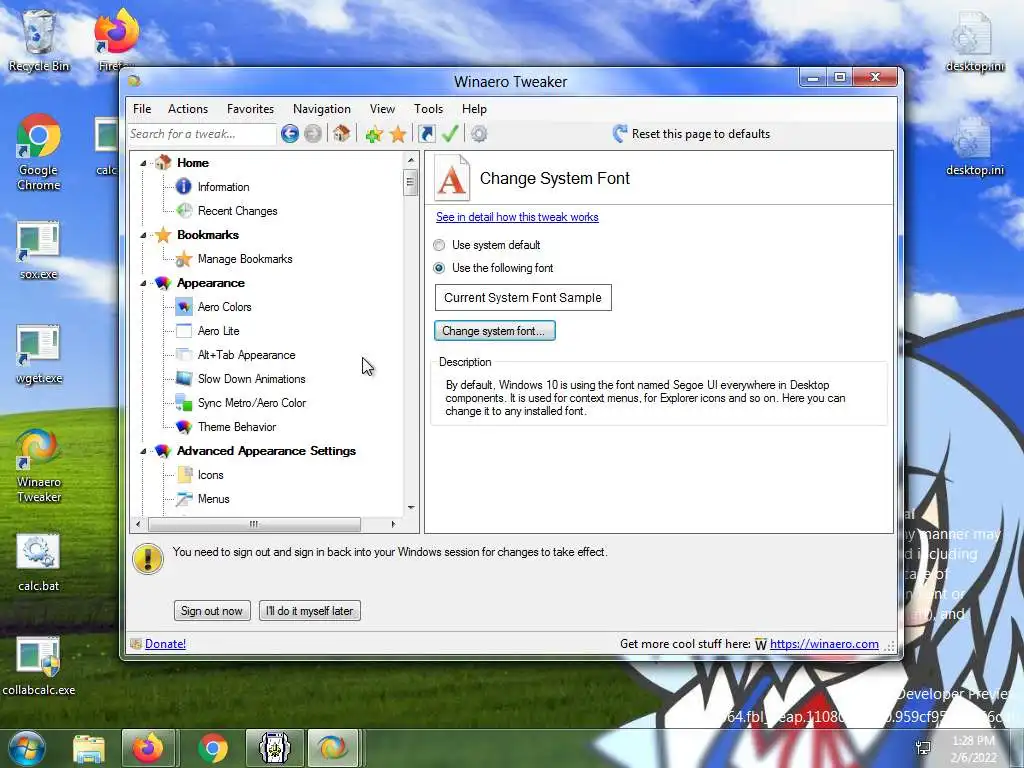
Task: Click Current System Font Sample box
Action: pos(523,298)
